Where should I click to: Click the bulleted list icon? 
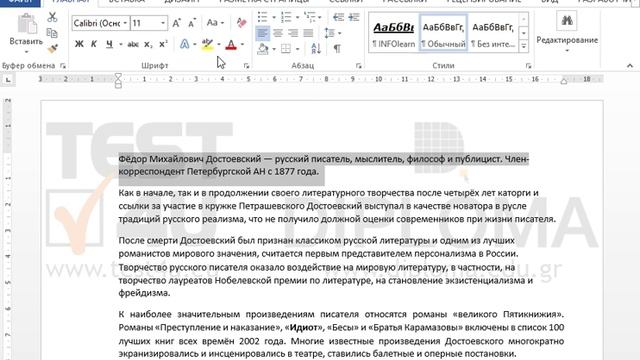[x=262, y=17]
